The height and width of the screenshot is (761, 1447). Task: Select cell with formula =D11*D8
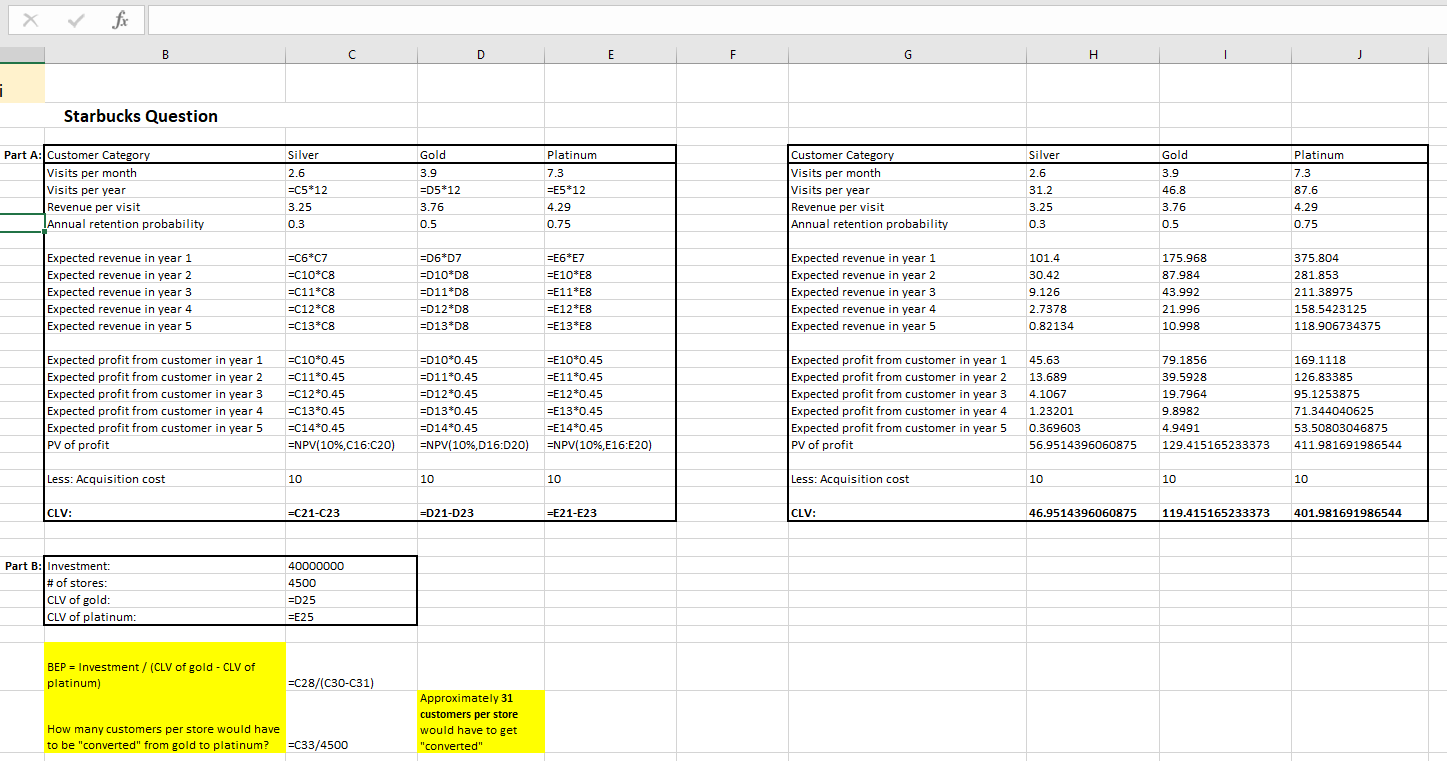[x=480, y=292]
